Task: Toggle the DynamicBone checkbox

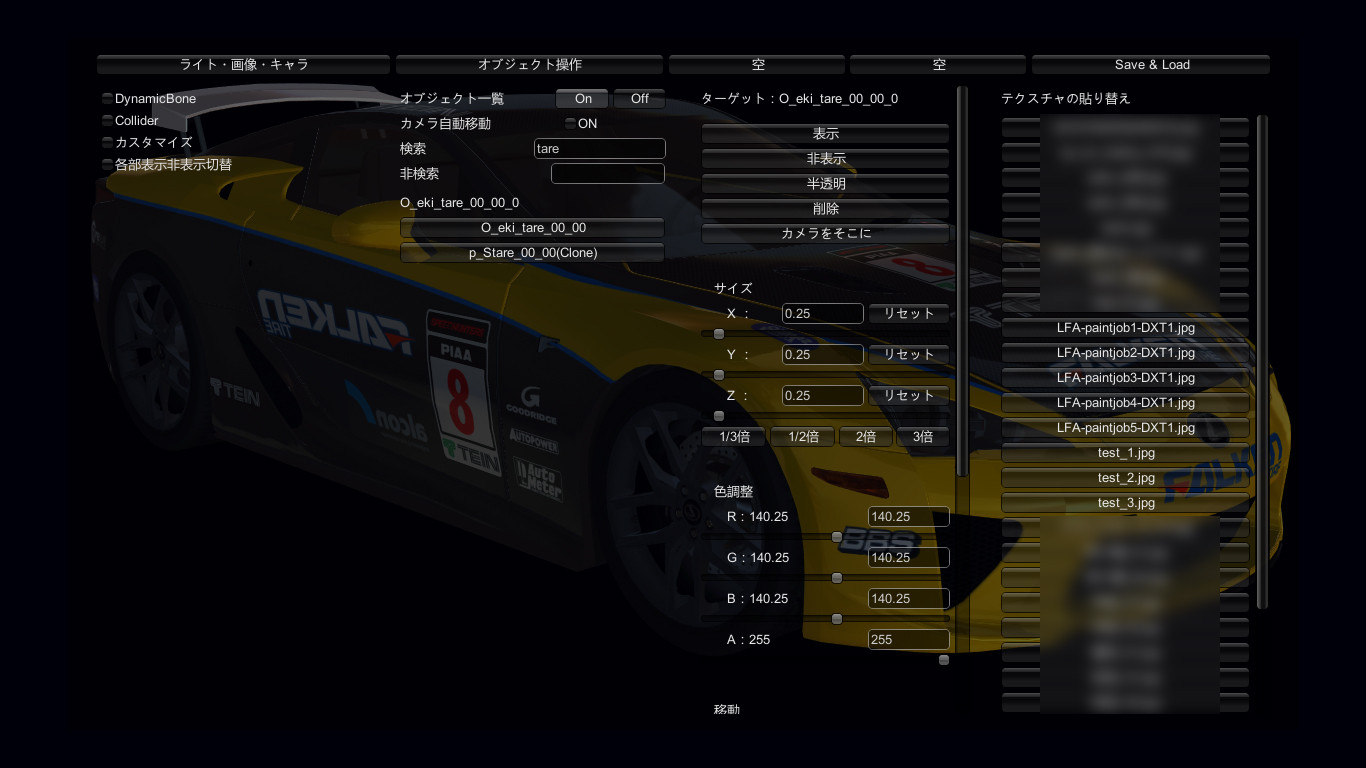Action: pos(107,99)
